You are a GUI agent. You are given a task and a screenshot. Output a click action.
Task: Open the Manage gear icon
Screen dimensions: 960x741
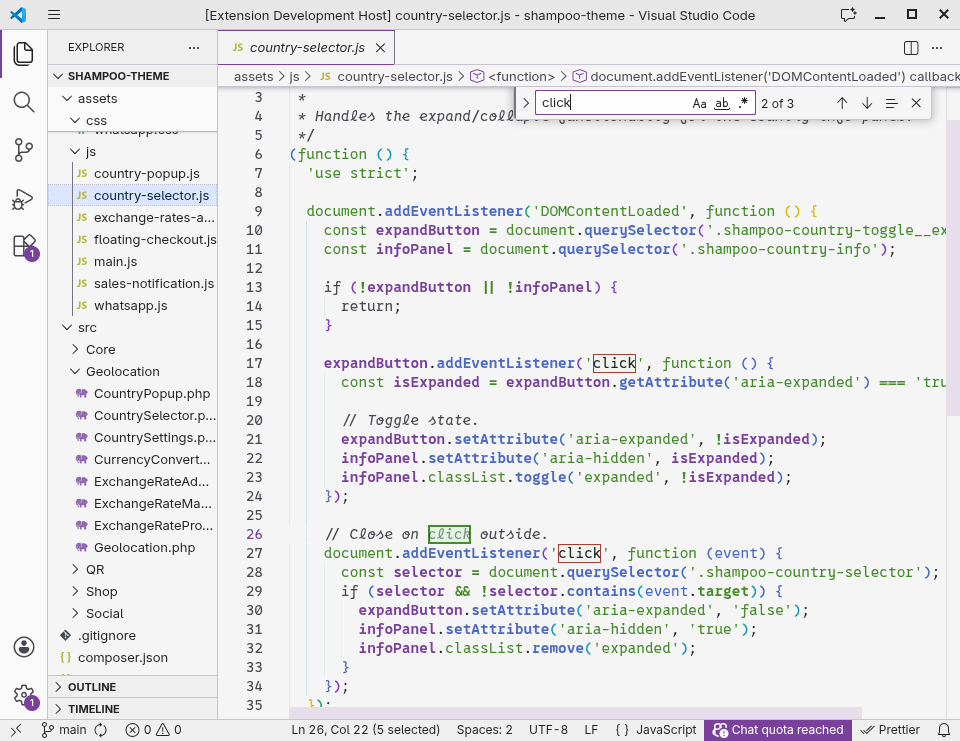coord(24,696)
